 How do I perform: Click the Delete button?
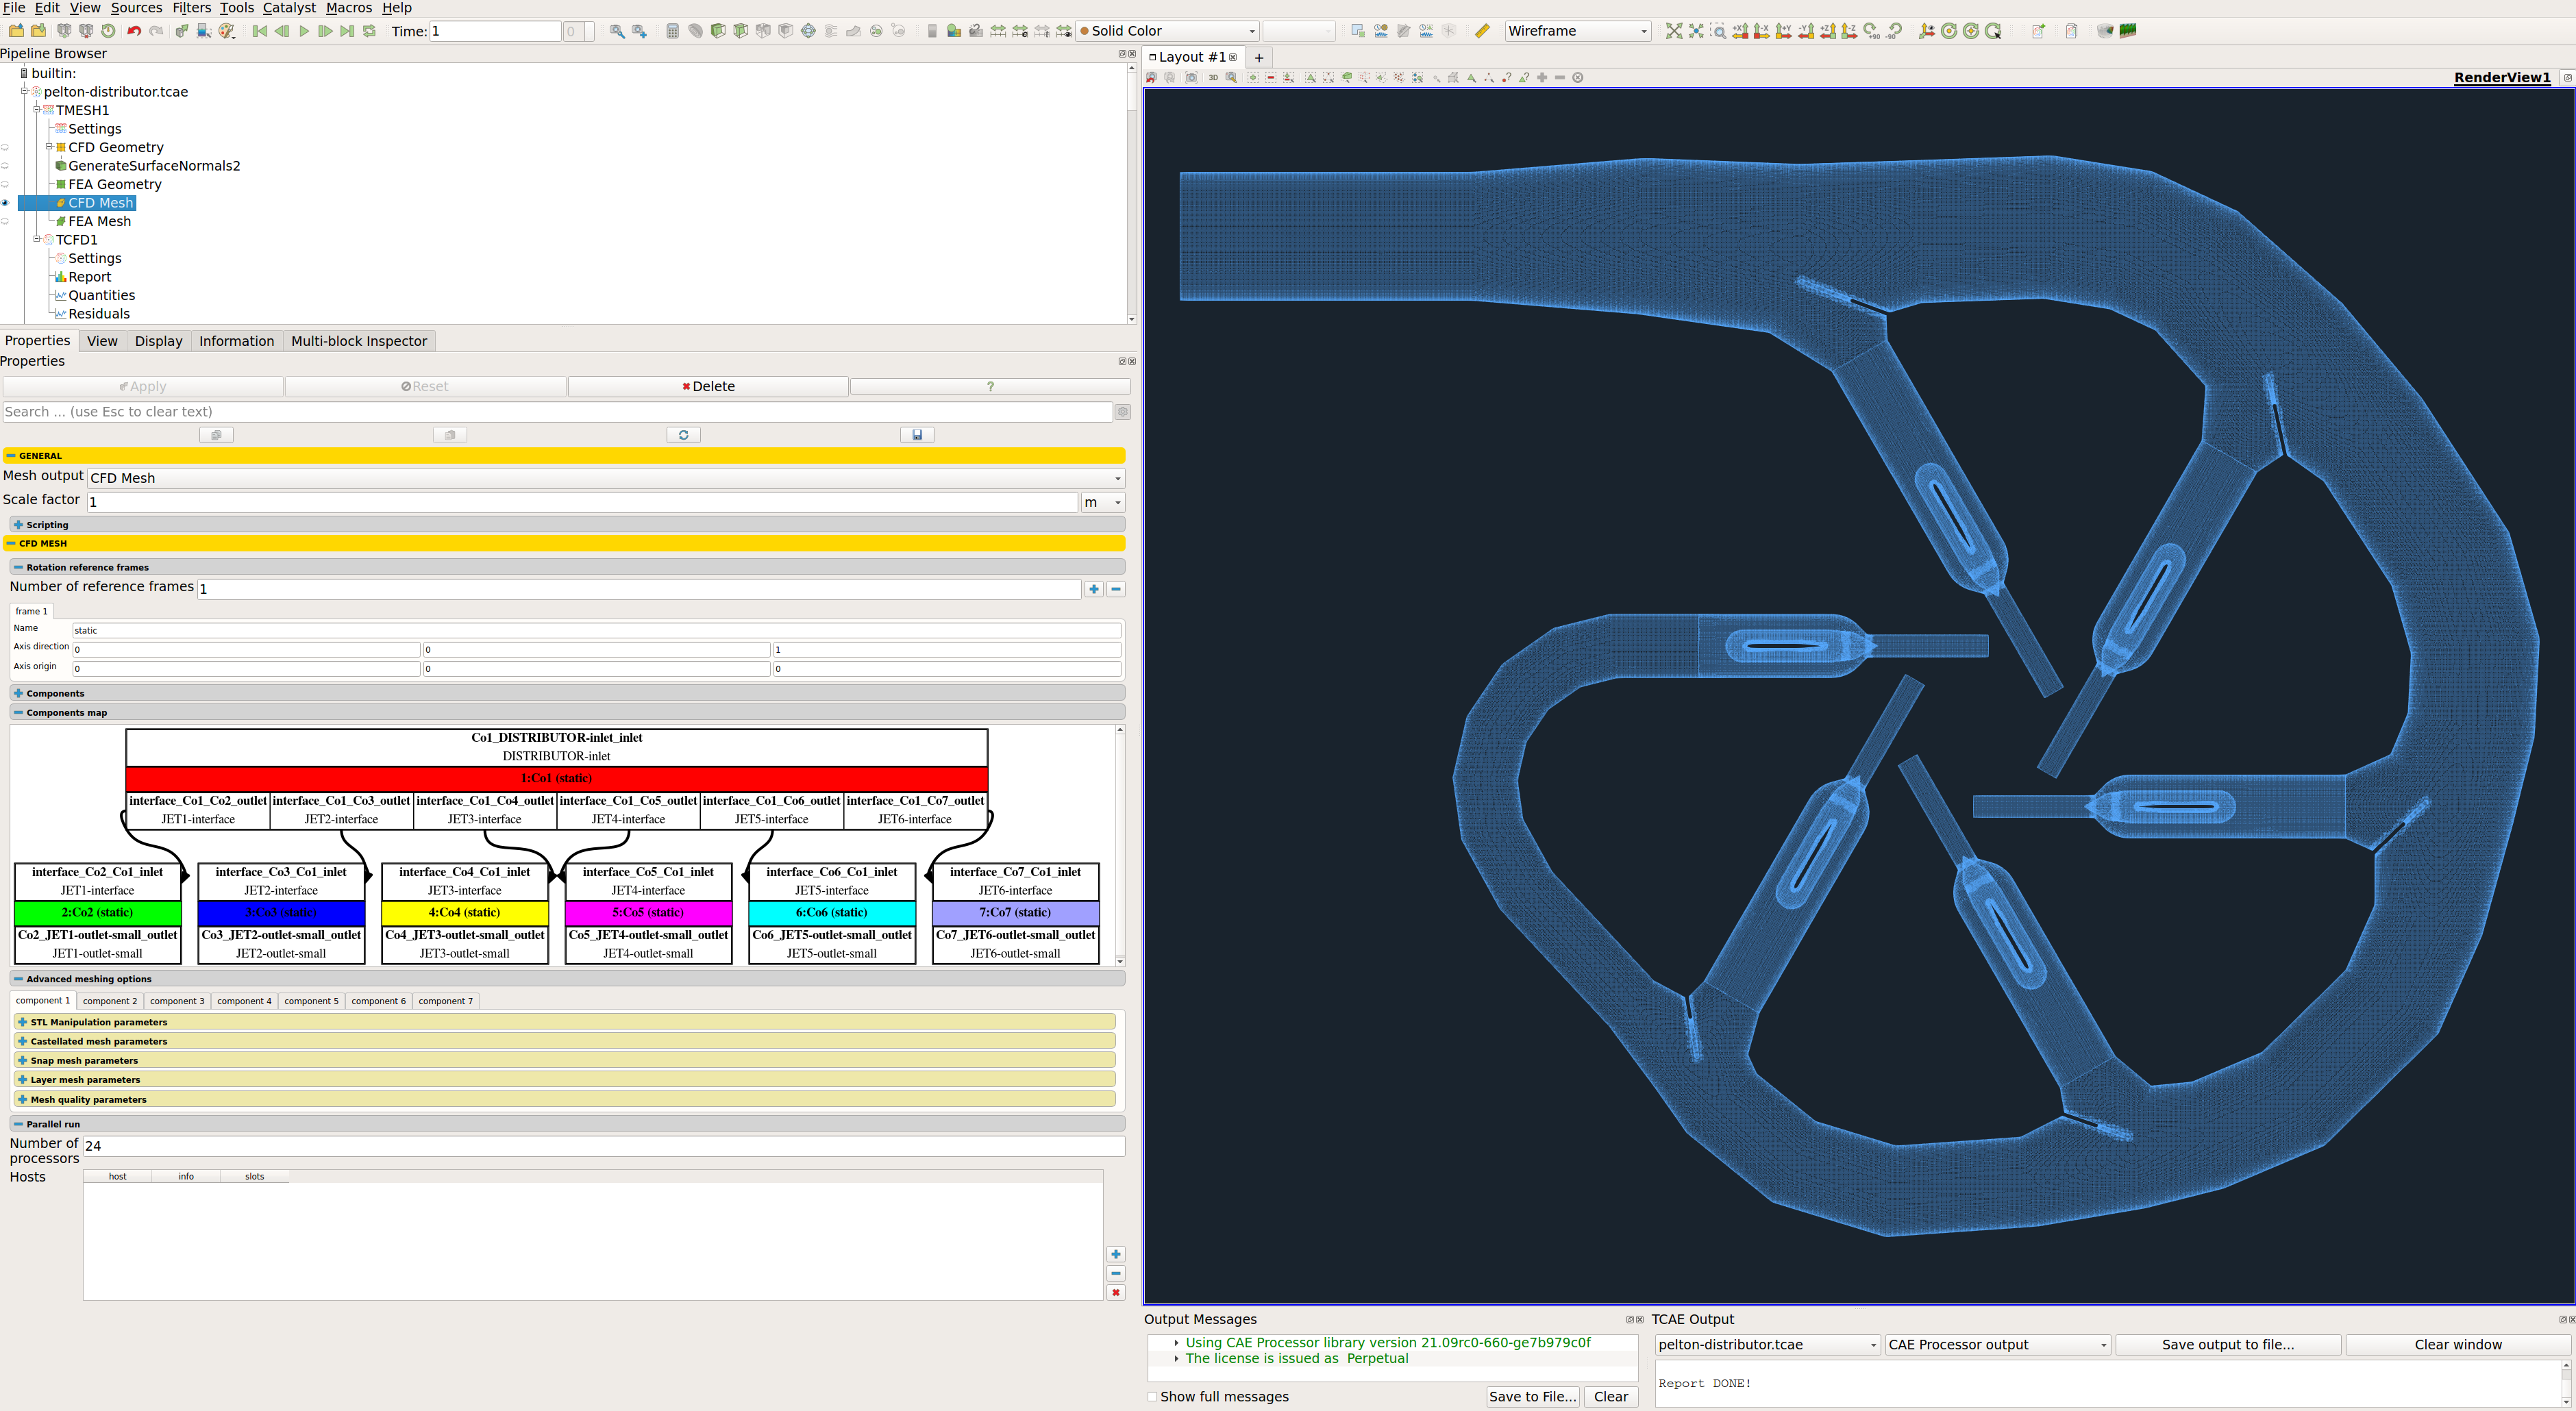pyautogui.click(x=708, y=386)
